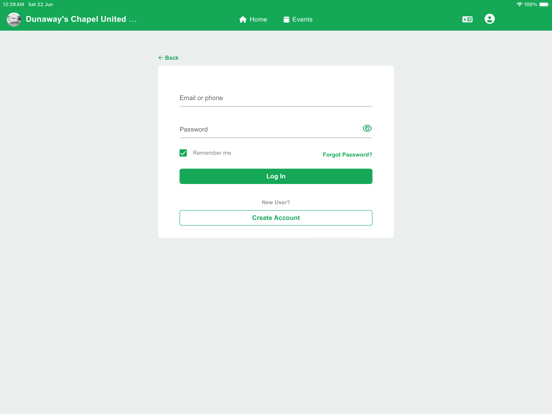552x414 pixels.
Task: Click the Back link
Action: (x=168, y=58)
